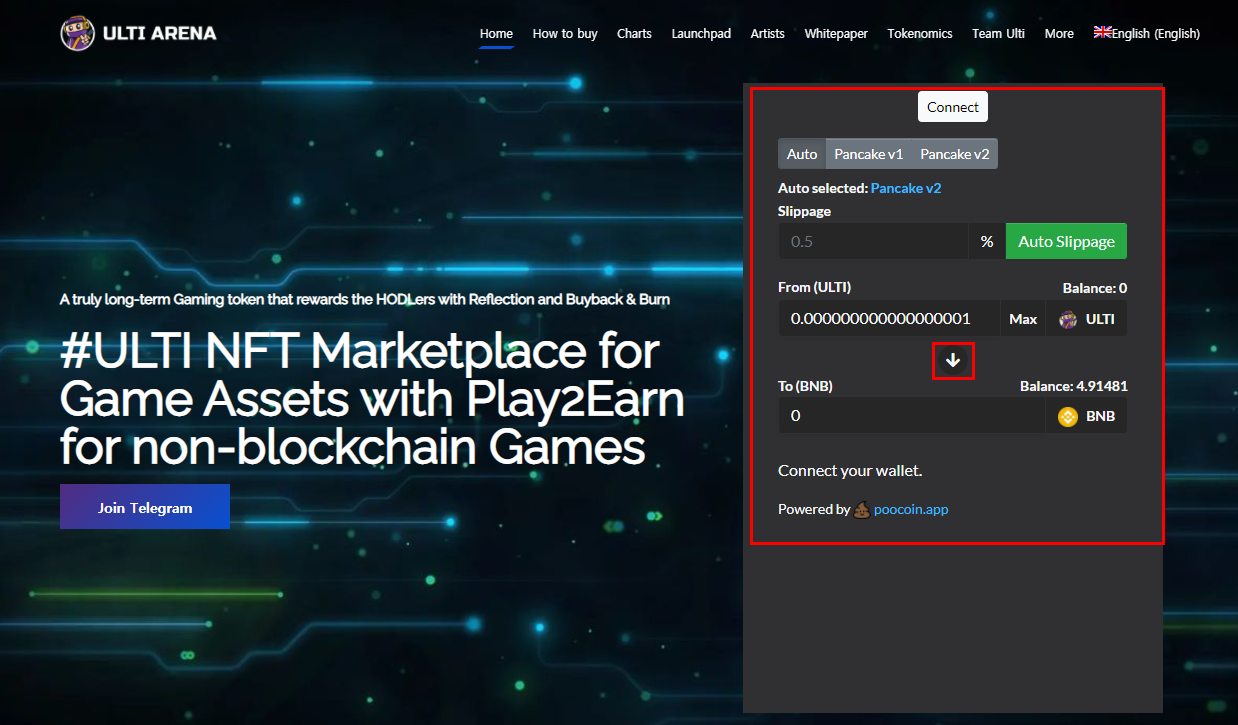Click the BNB token selector button
The image size is (1238, 725).
coord(1086,416)
